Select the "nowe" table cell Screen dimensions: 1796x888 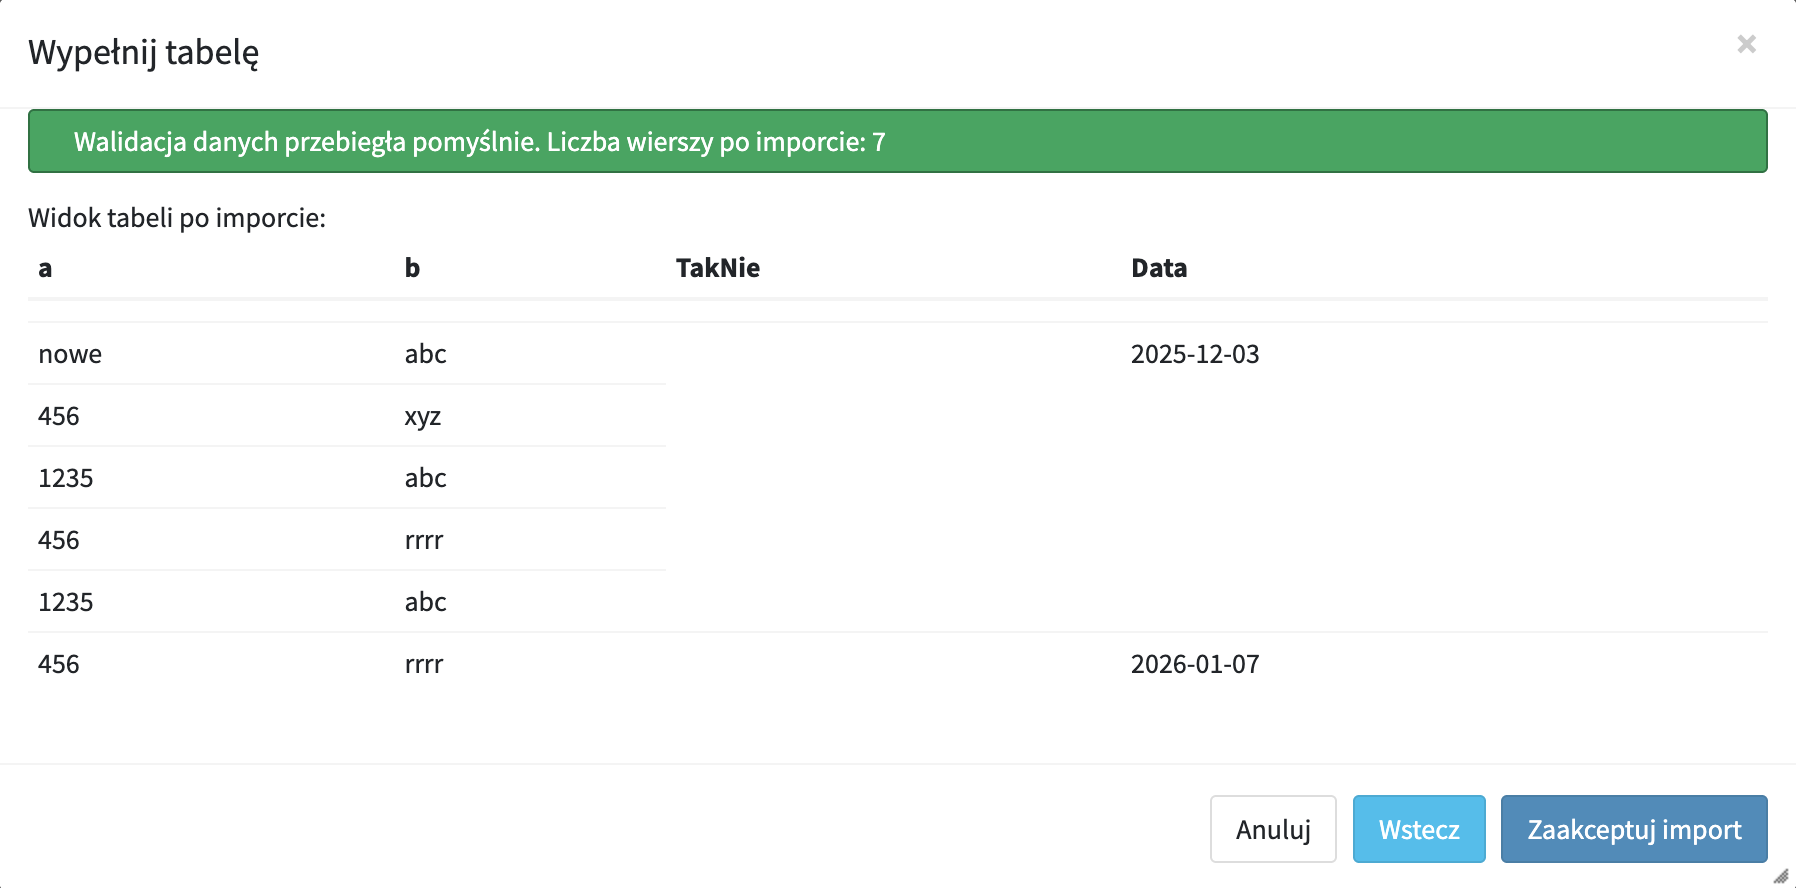pyautogui.click(x=70, y=354)
